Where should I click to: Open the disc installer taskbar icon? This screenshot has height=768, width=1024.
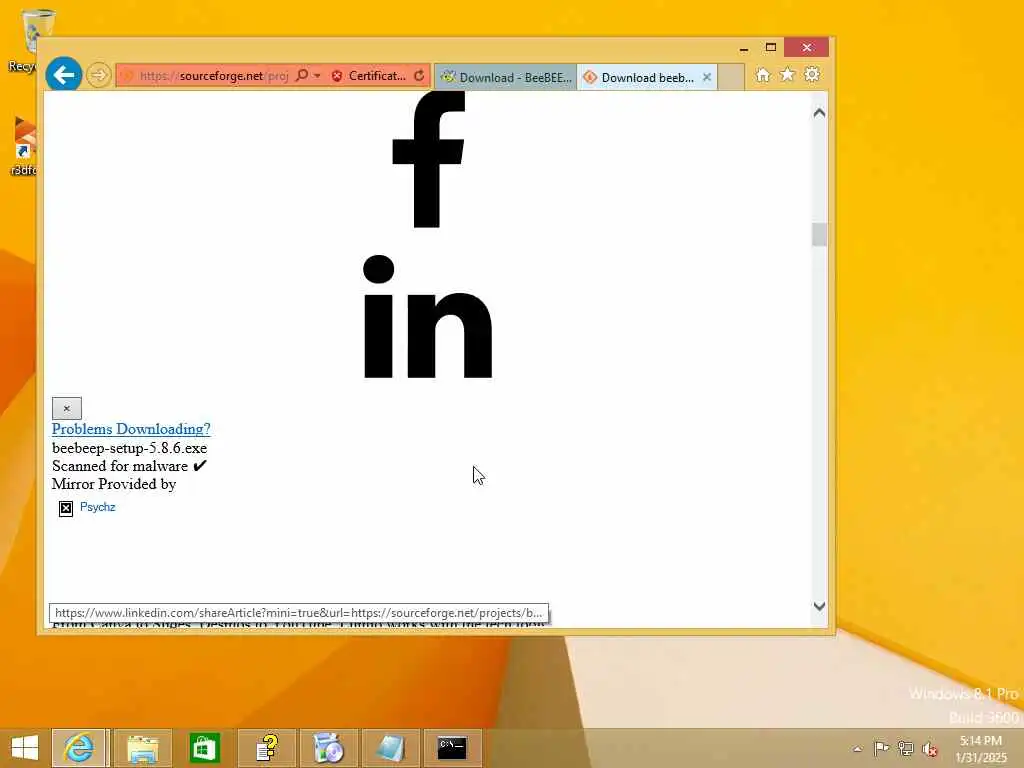[x=328, y=748]
